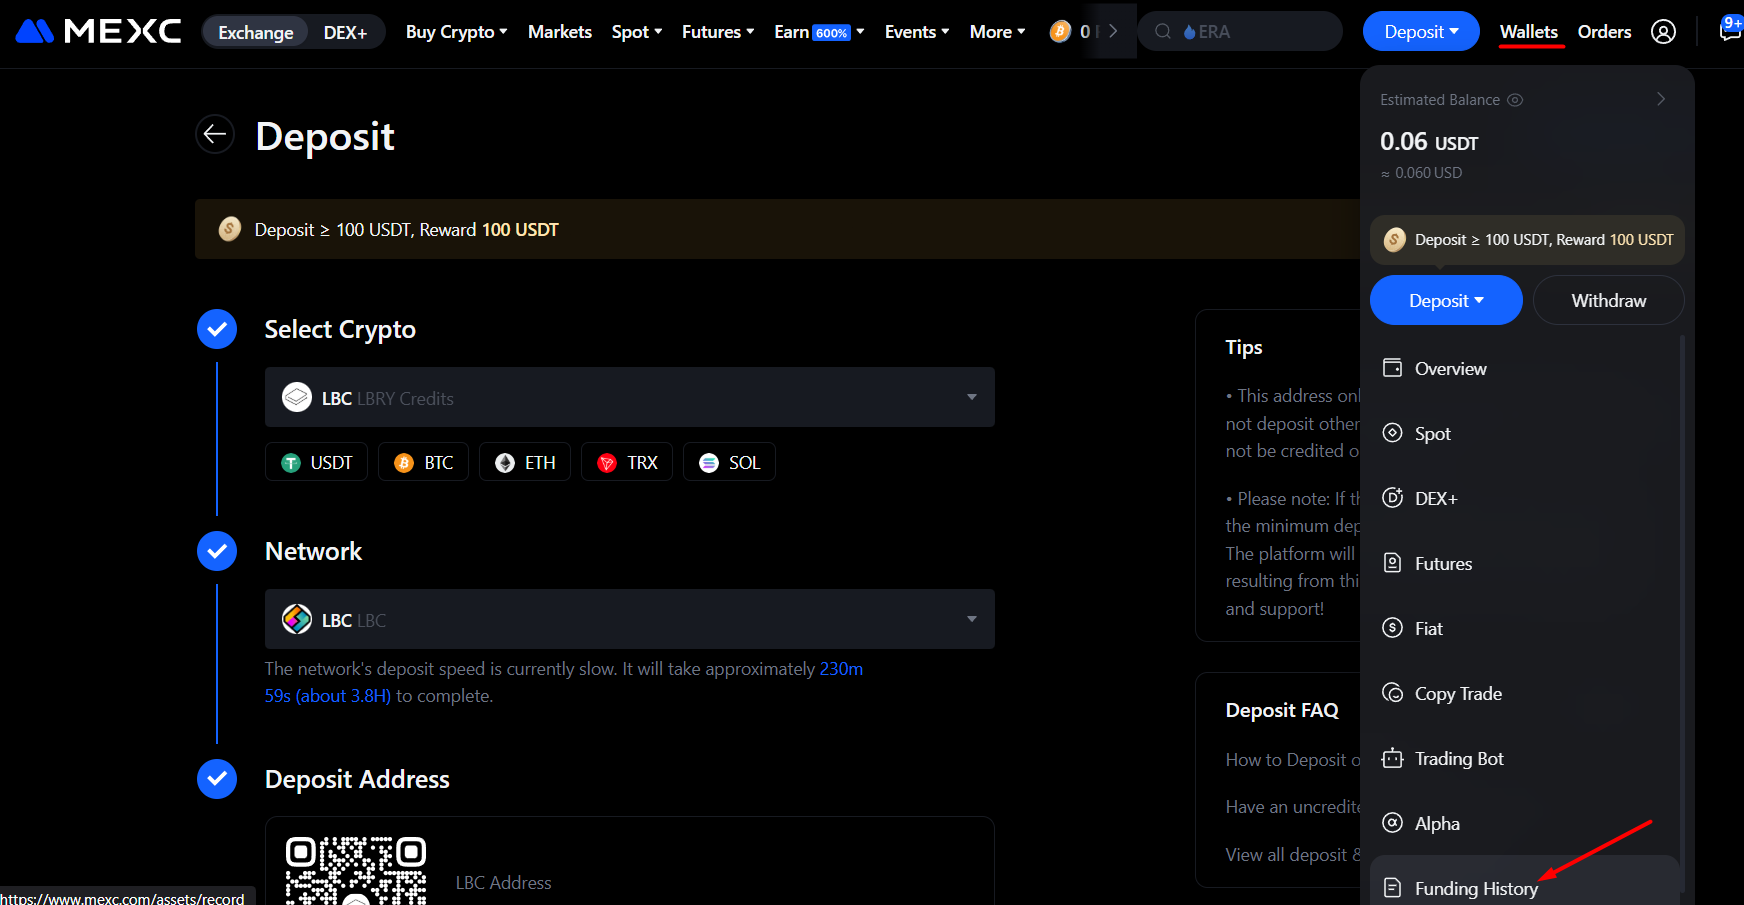Click the reward coin icon in banner

(x=230, y=229)
